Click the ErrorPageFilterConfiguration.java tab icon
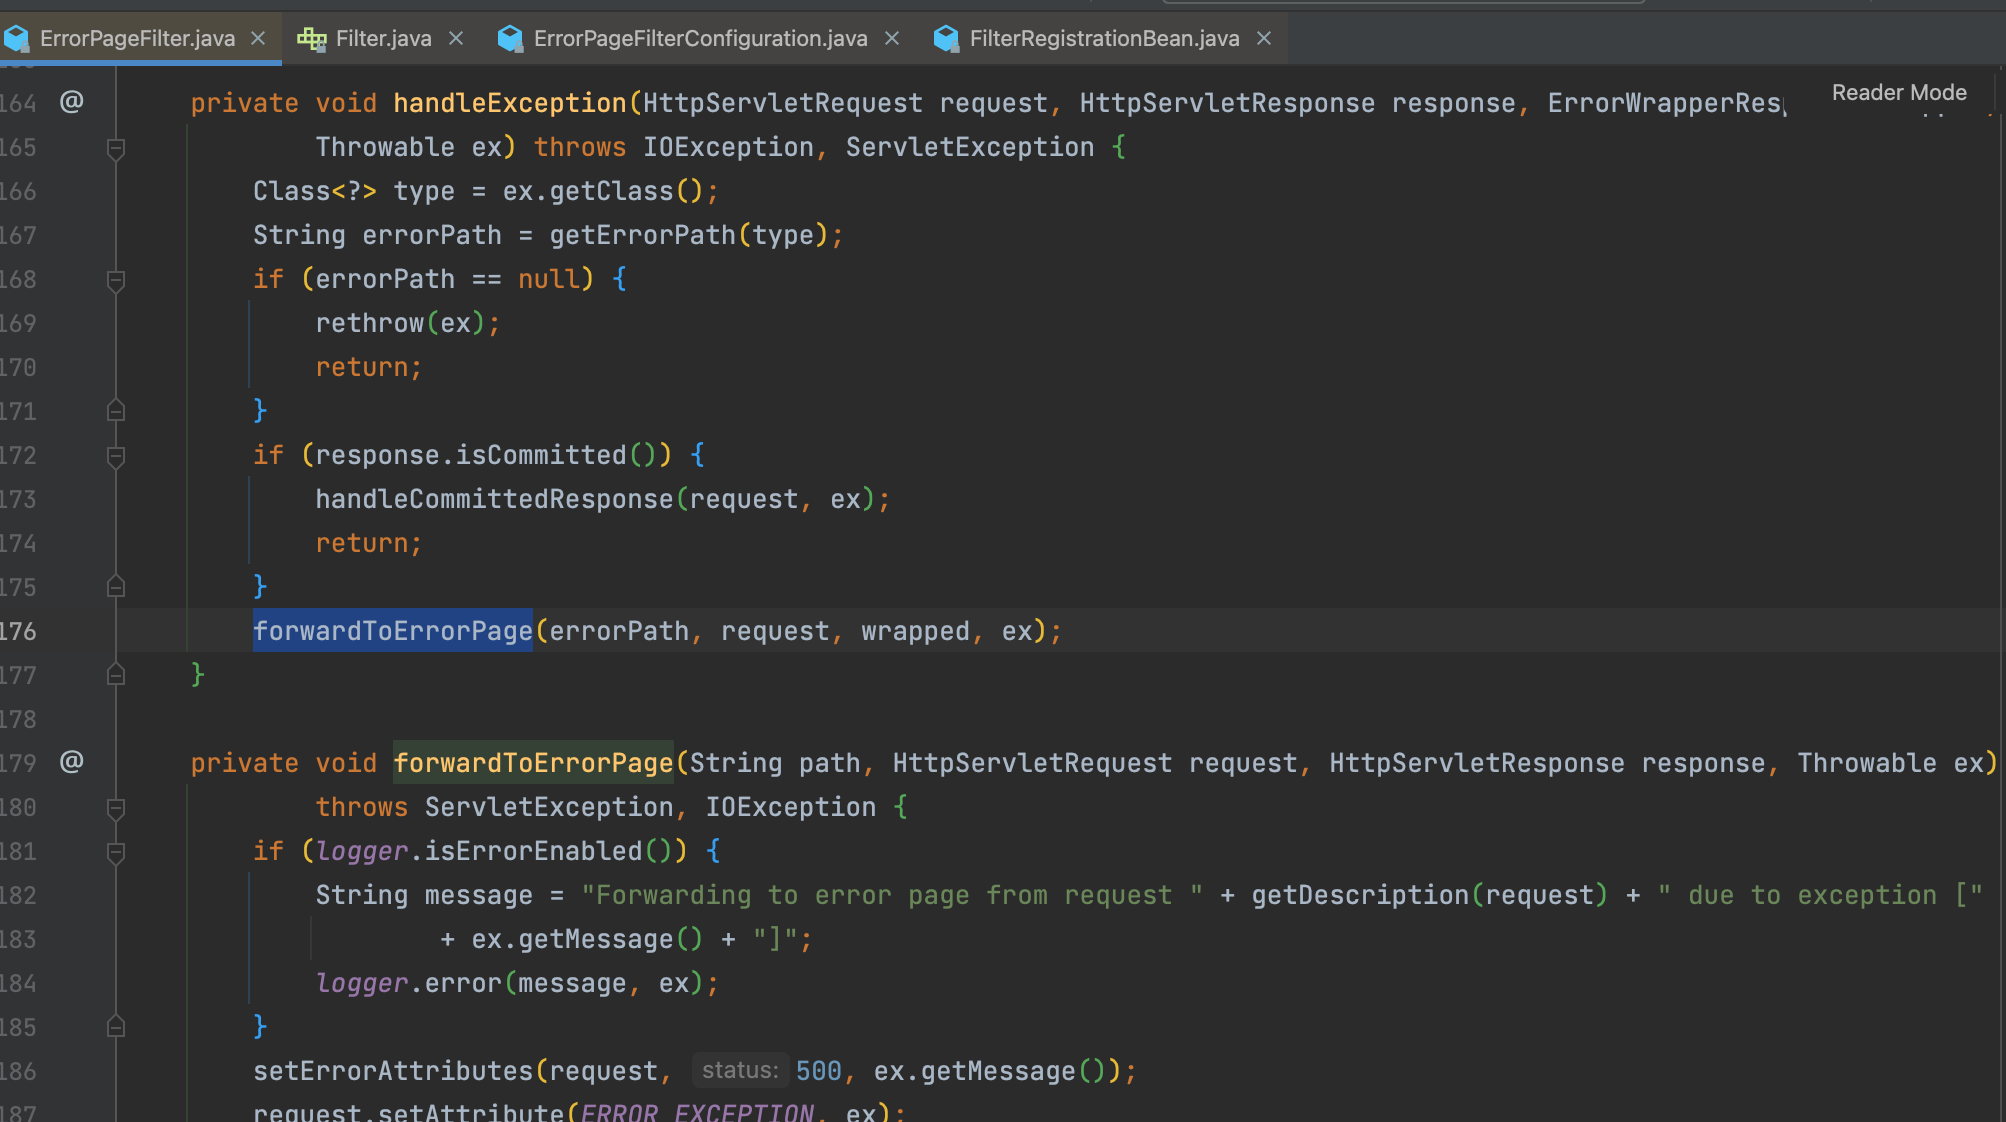Screen dimensions: 2006x1122 click(x=510, y=39)
